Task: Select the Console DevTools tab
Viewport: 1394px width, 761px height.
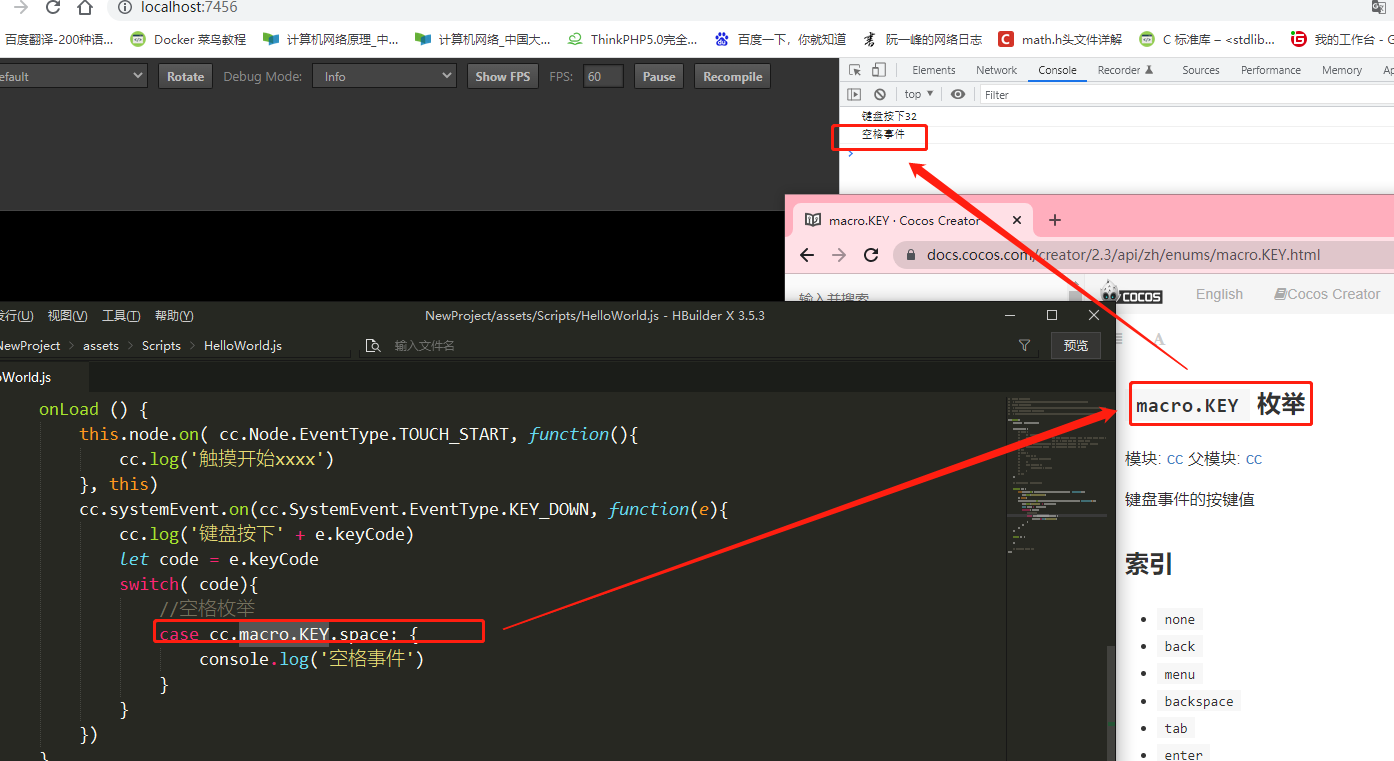Action: click(1057, 70)
